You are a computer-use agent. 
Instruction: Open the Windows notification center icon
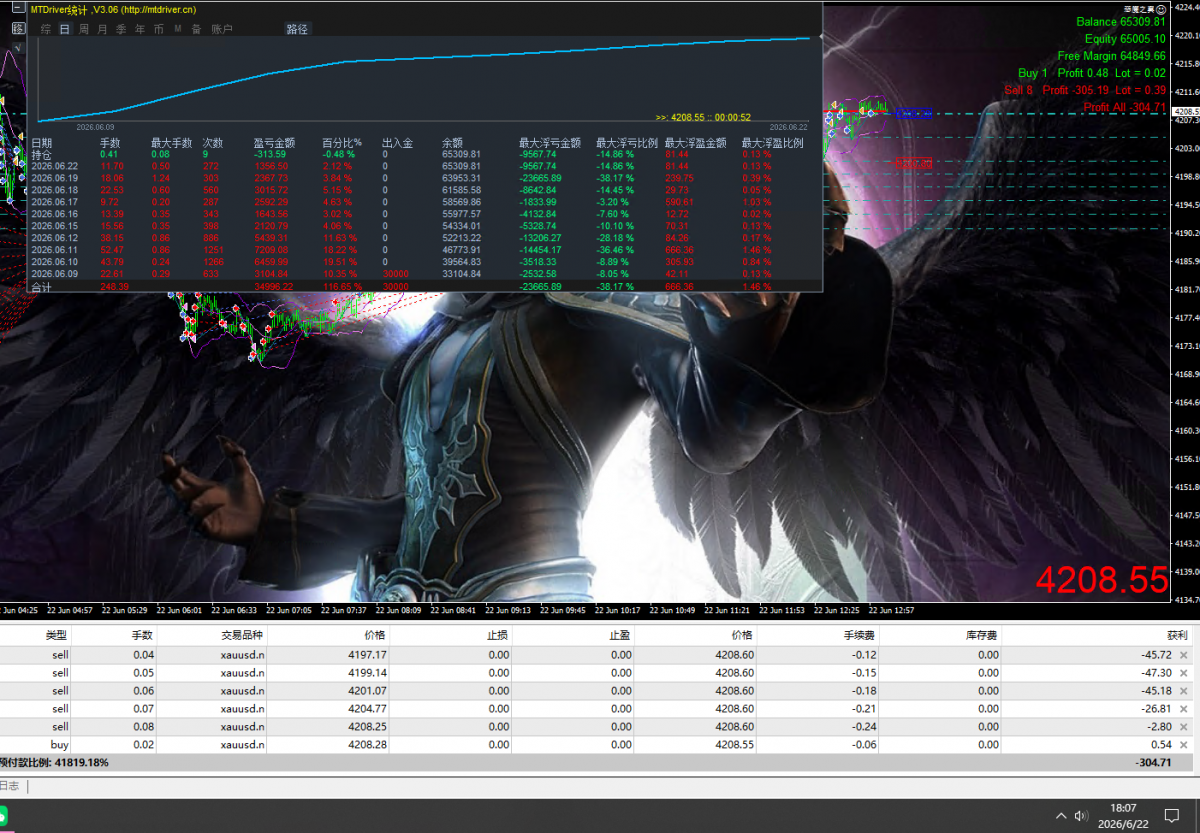click(x=1172, y=815)
